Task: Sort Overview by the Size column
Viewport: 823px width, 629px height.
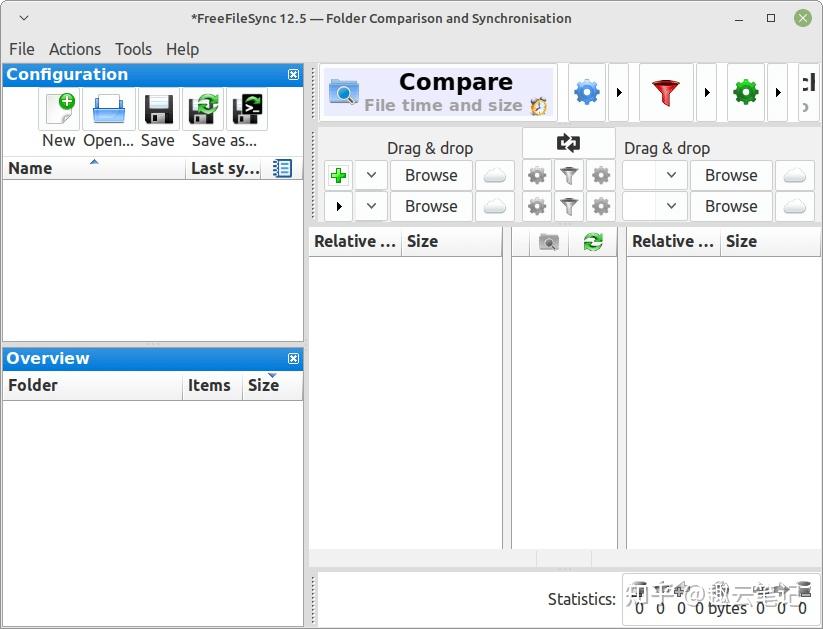Action: (272, 385)
